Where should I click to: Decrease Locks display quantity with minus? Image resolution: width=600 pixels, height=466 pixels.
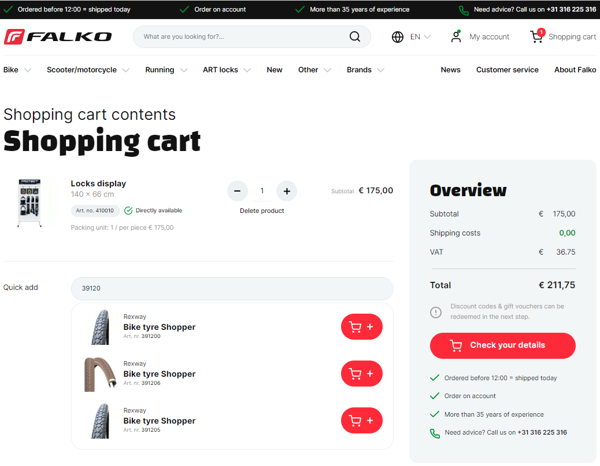pyautogui.click(x=237, y=191)
